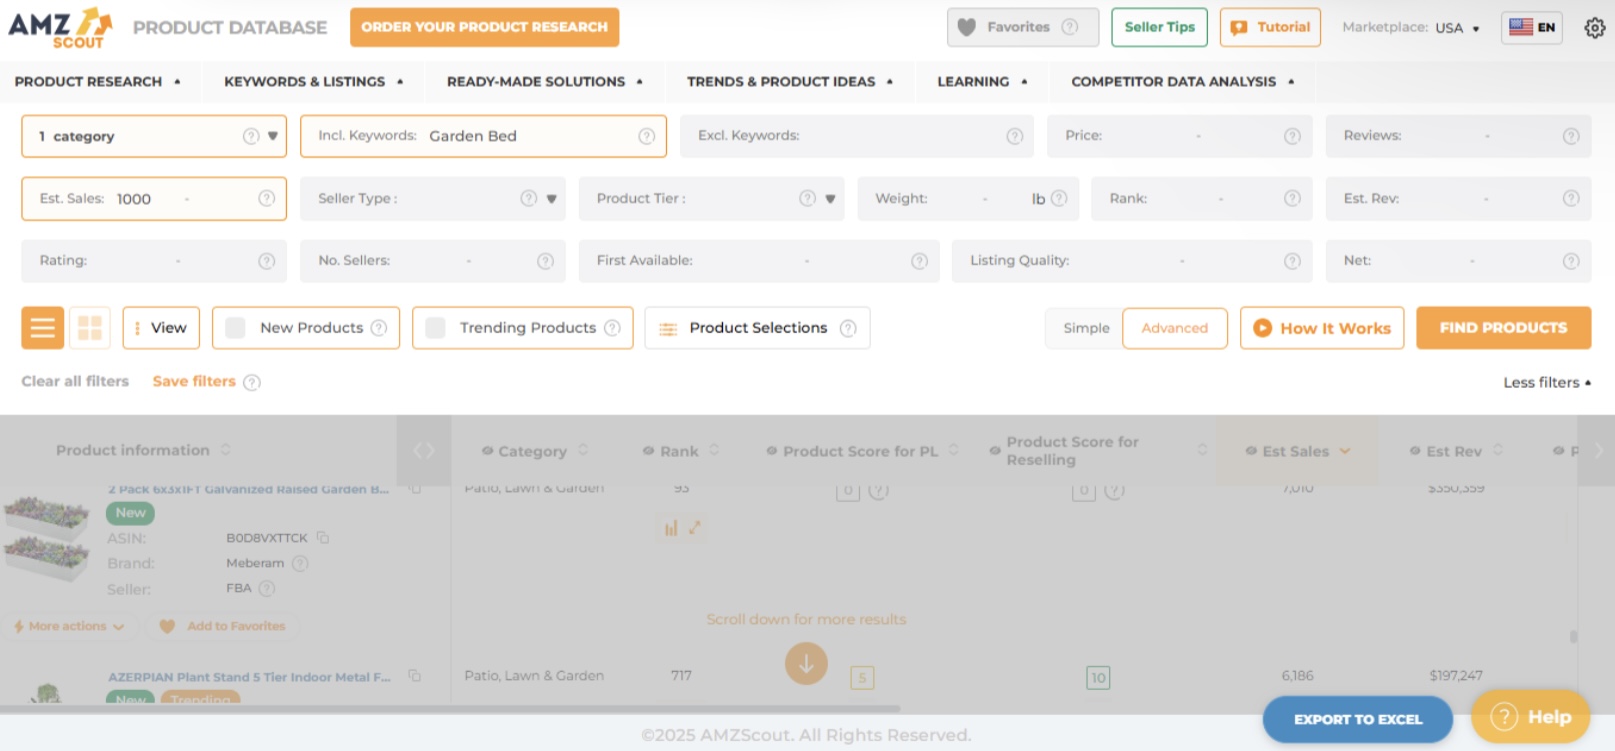Click help icon in Net filter
Viewport: 1615px width, 751px height.
coord(1571,261)
